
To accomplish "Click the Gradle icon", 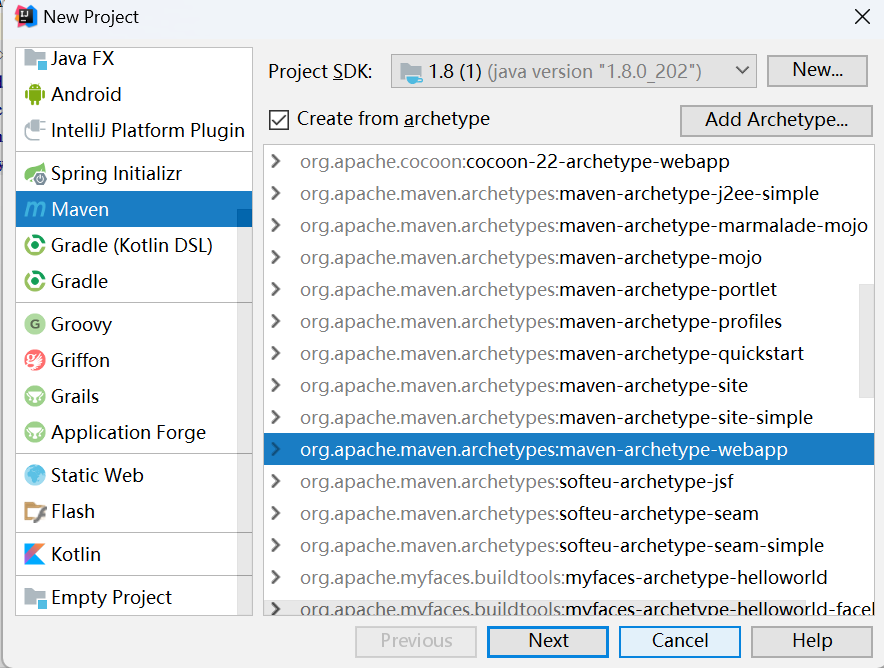I will pyautogui.click(x=35, y=281).
